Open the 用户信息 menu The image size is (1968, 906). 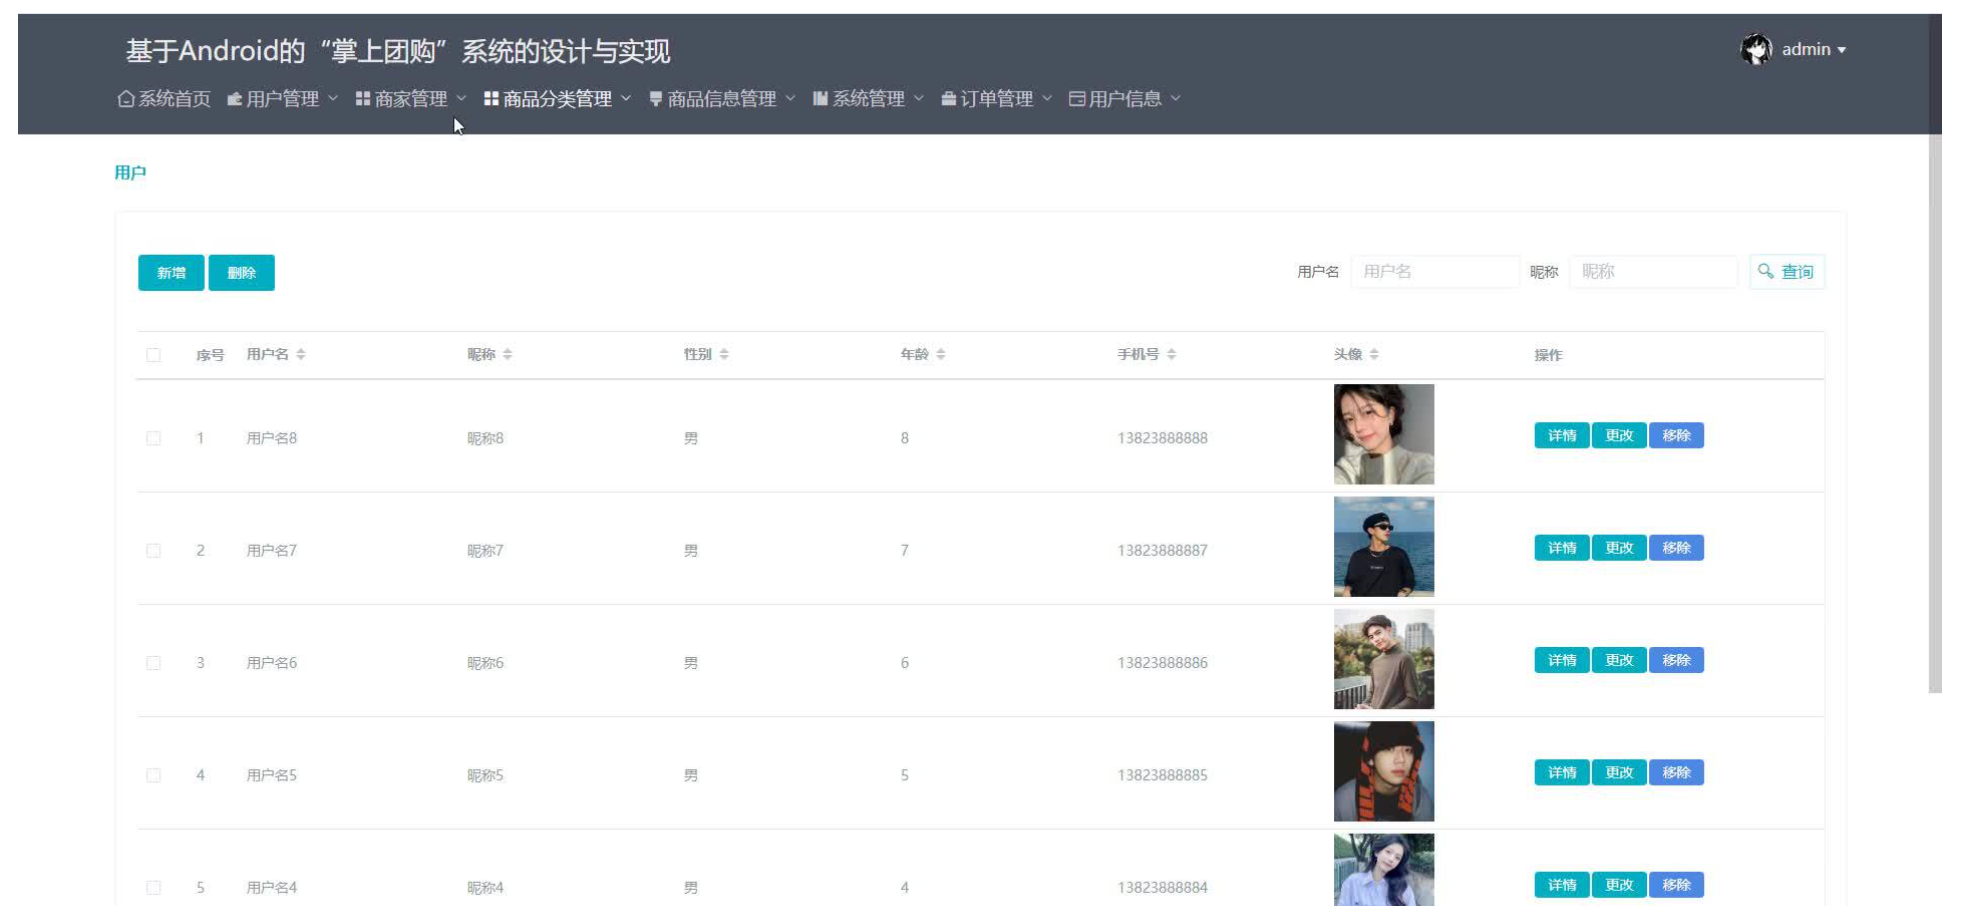click(1125, 99)
